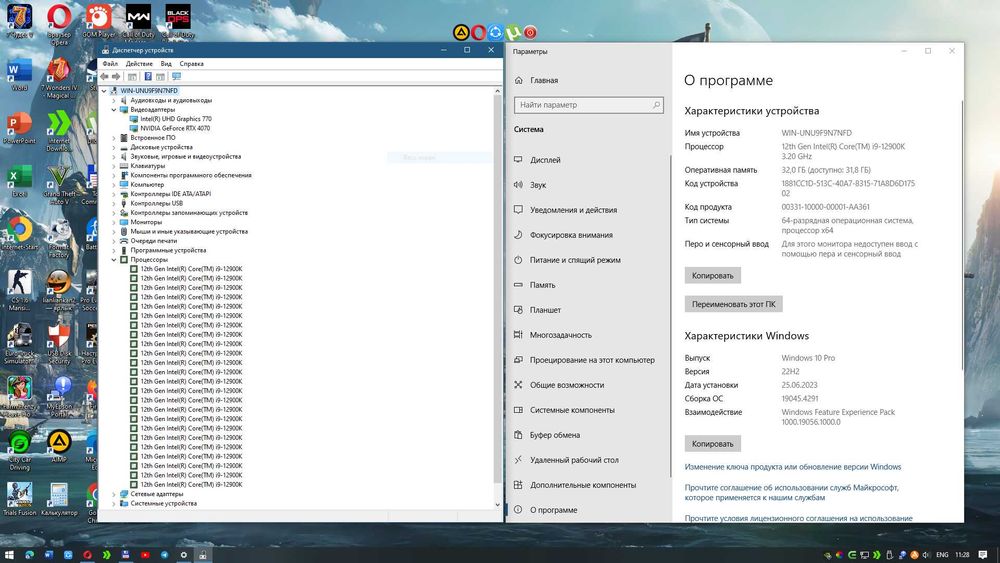Image resolution: width=1000 pixels, height=563 pixels.
Task: Click the Главная home icon in Settings
Action: 518,80
